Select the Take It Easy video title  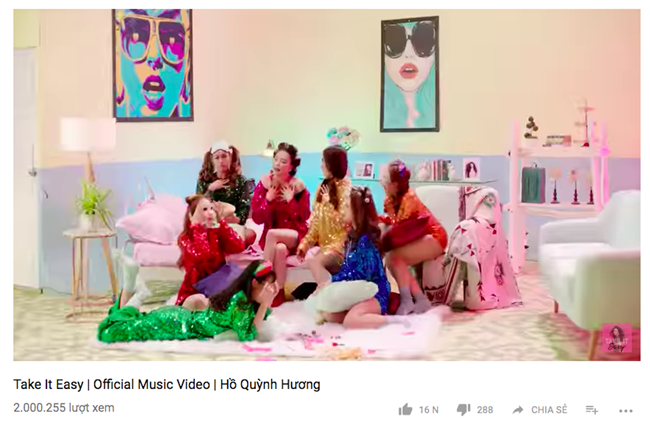coord(167,384)
